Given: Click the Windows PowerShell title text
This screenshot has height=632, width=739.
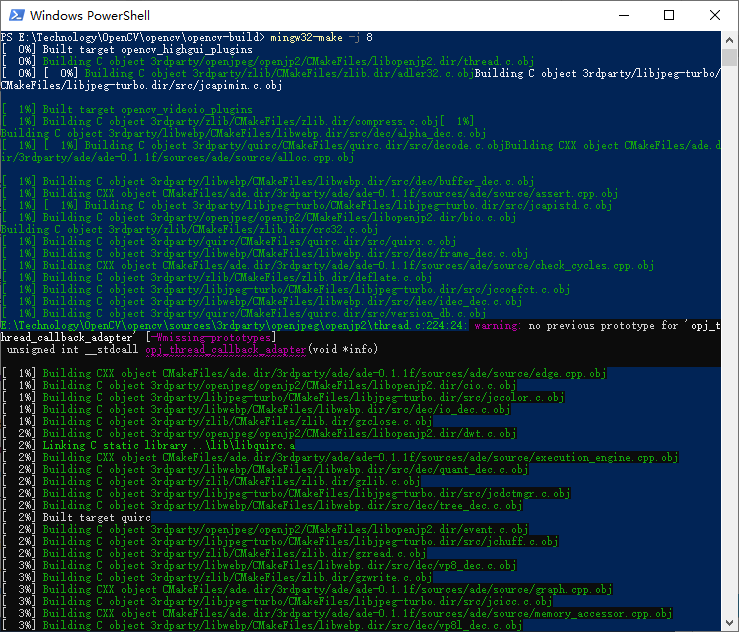Looking at the screenshot, I should coord(90,16).
